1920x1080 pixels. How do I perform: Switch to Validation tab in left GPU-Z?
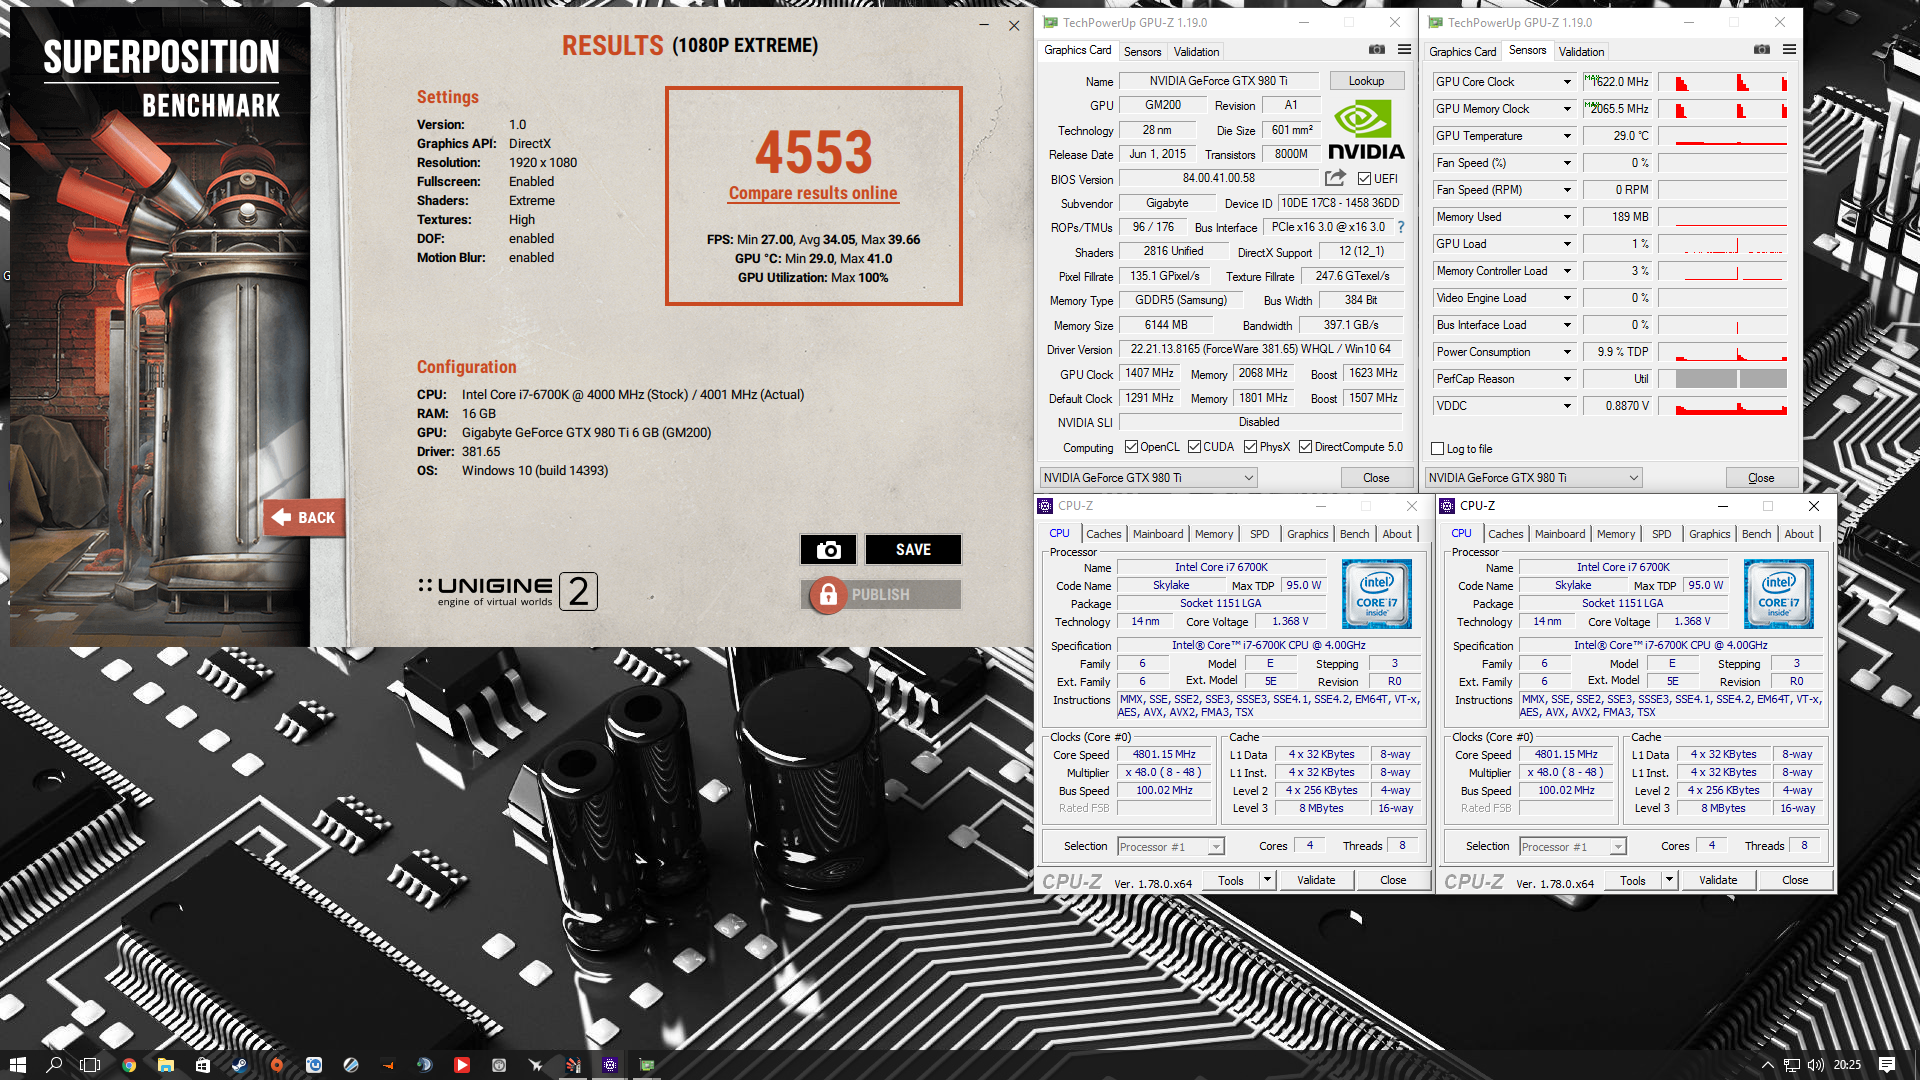(x=1196, y=51)
